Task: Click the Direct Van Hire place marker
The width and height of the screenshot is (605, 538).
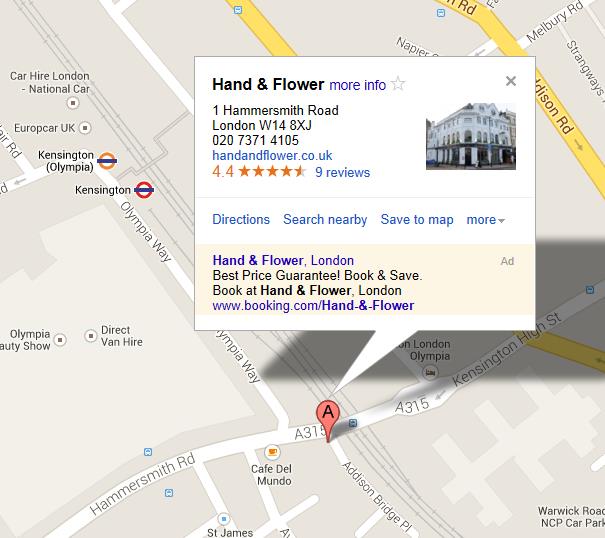Action: tap(91, 336)
